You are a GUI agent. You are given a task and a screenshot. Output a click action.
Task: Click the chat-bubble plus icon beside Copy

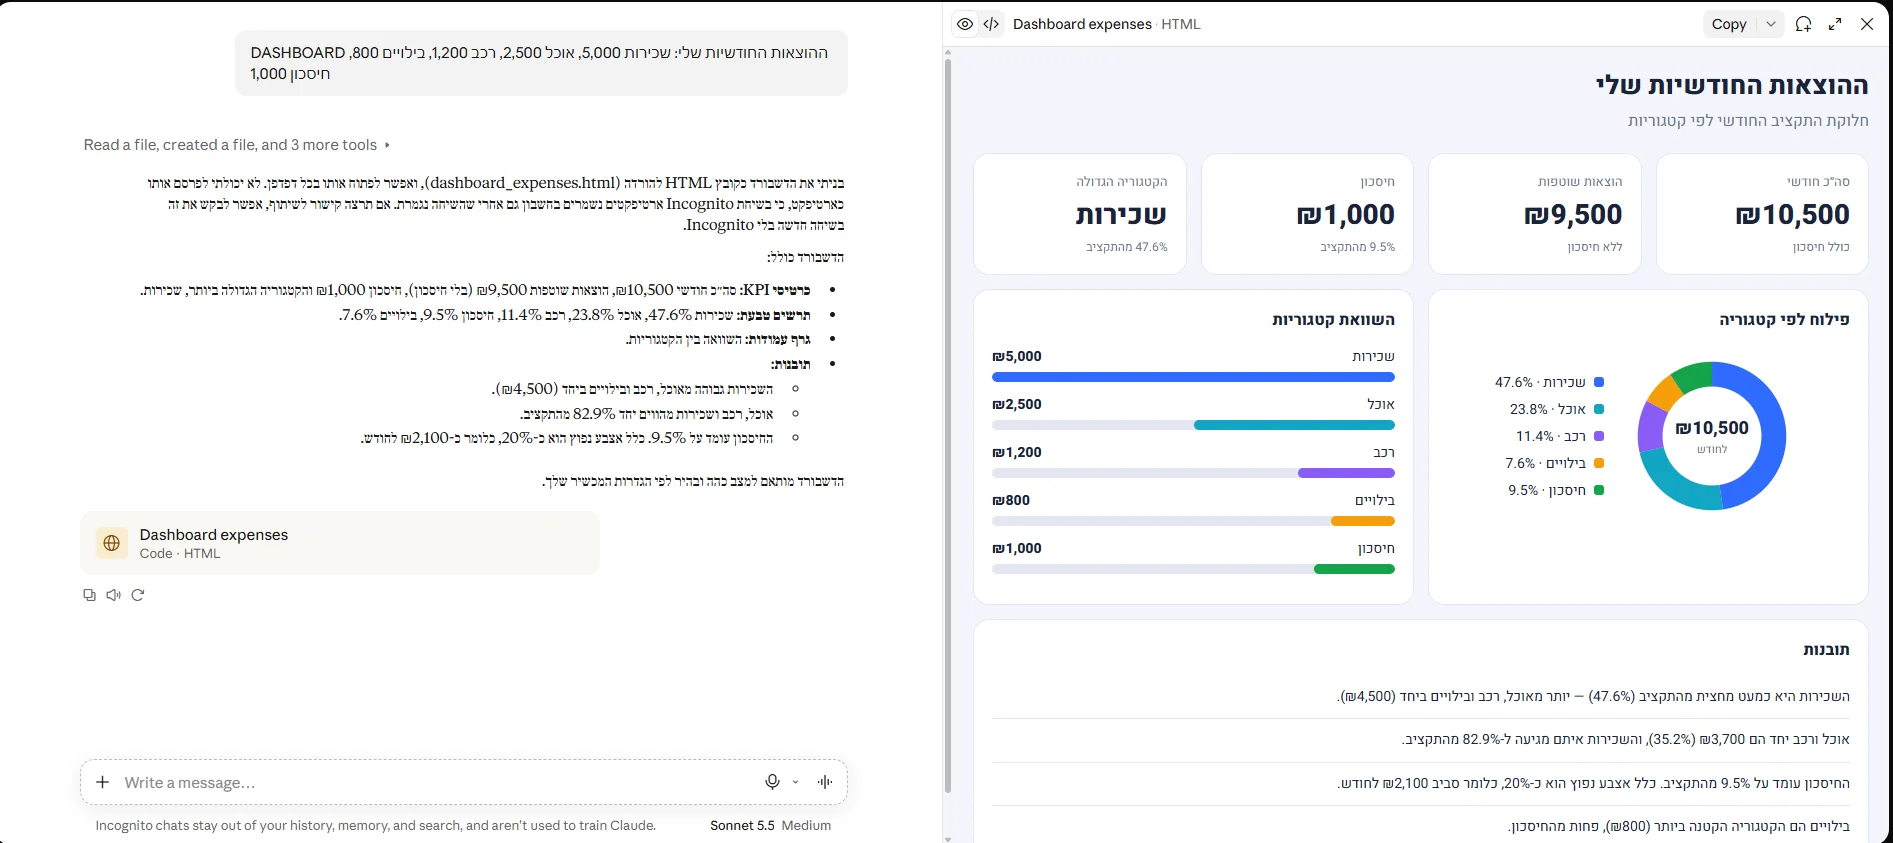point(1803,24)
